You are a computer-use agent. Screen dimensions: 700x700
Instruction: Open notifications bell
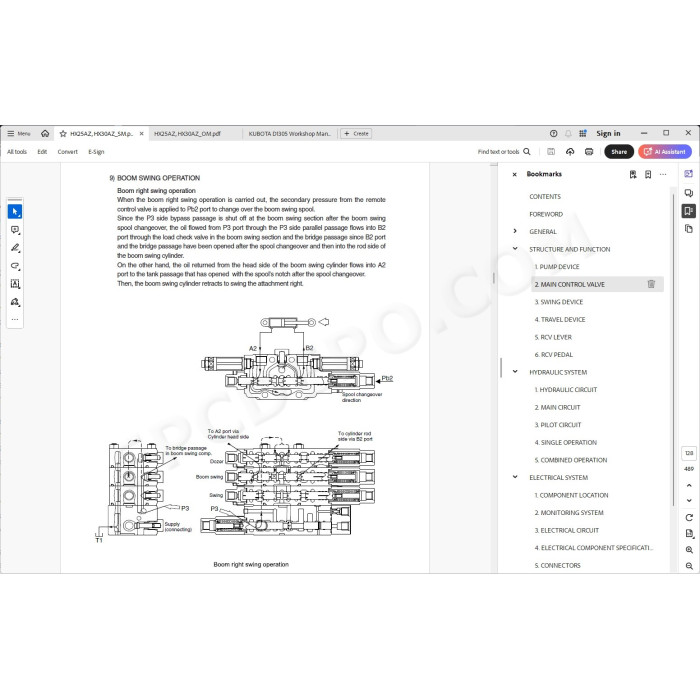(568, 133)
